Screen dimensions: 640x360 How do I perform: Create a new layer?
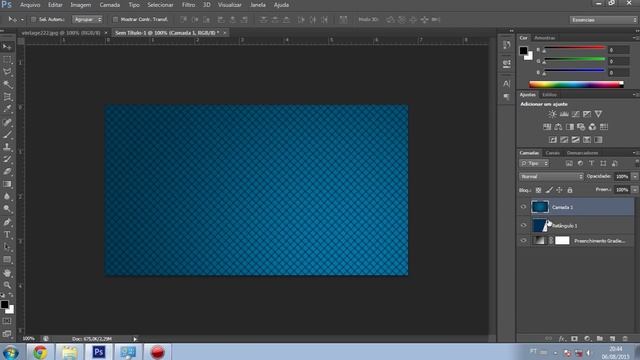coord(612,339)
